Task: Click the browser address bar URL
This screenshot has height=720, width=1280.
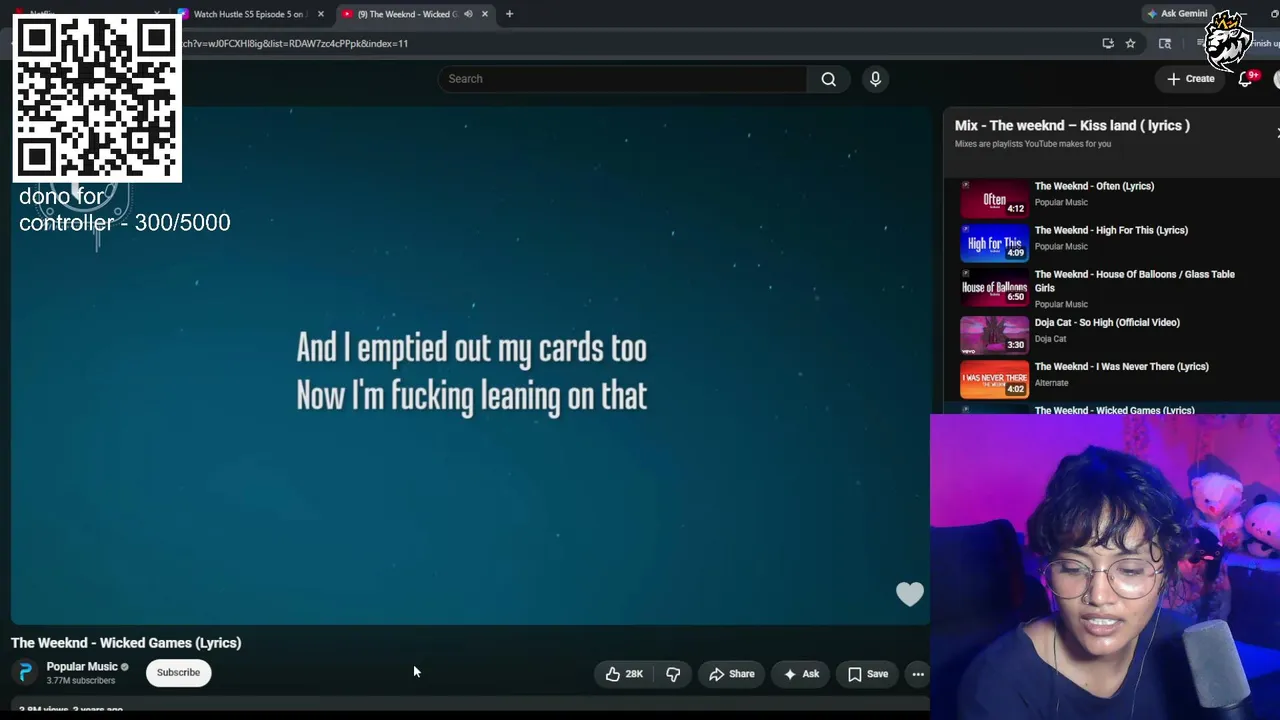Action: pos(295,43)
